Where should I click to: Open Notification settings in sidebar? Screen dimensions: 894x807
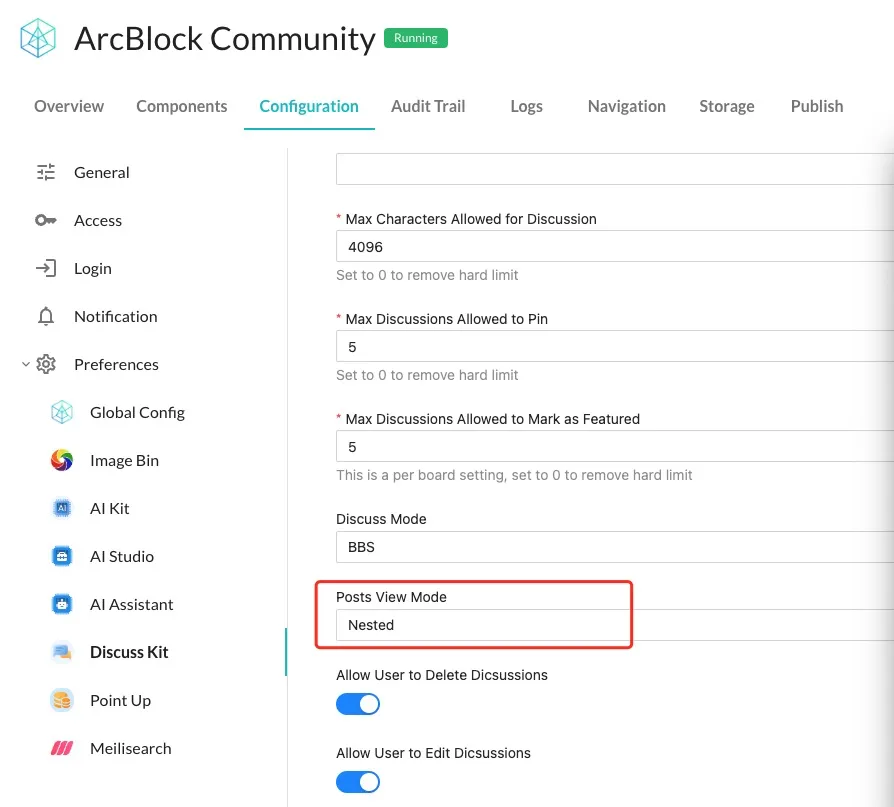(116, 316)
